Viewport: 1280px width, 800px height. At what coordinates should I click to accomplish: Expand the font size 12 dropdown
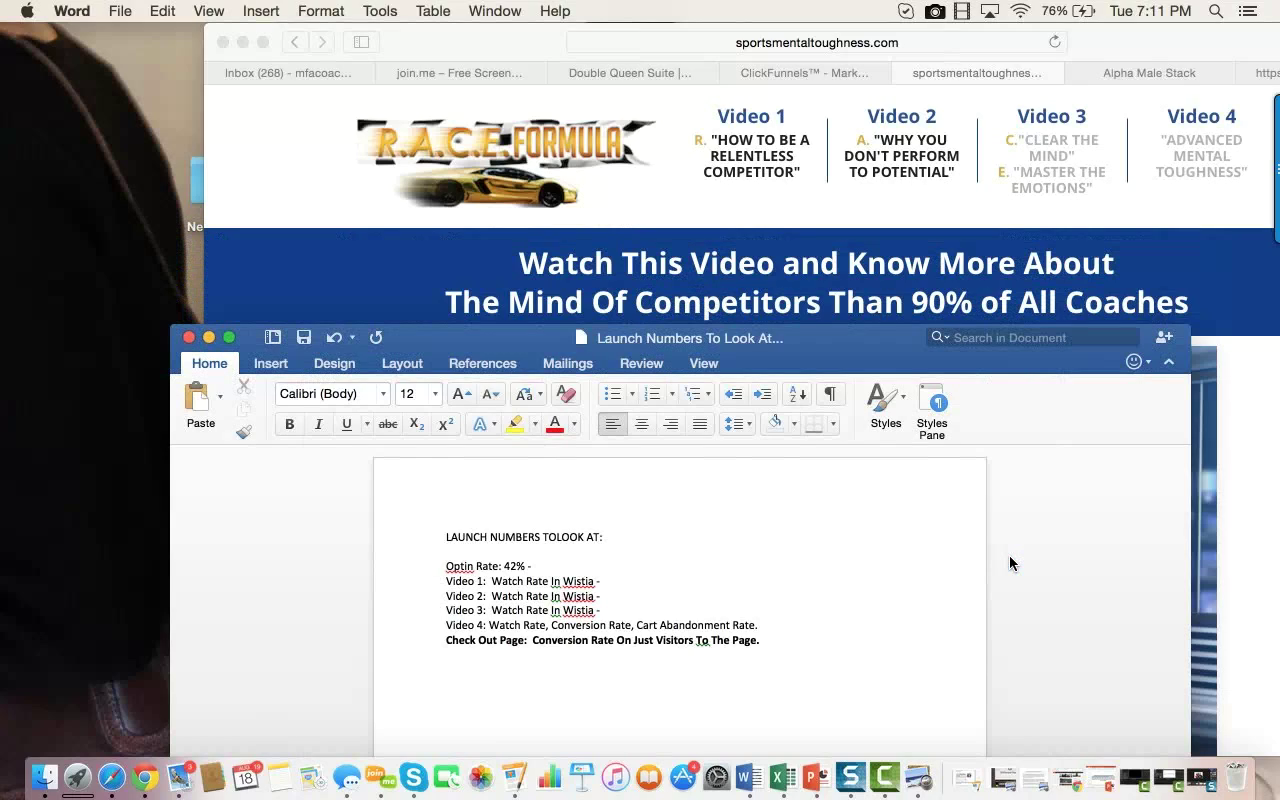click(435, 394)
